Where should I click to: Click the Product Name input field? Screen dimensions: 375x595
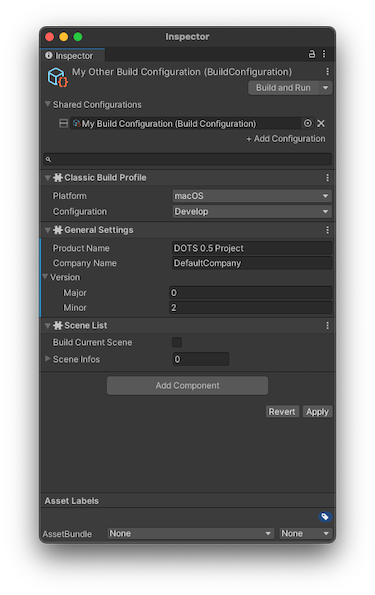click(x=252, y=248)
